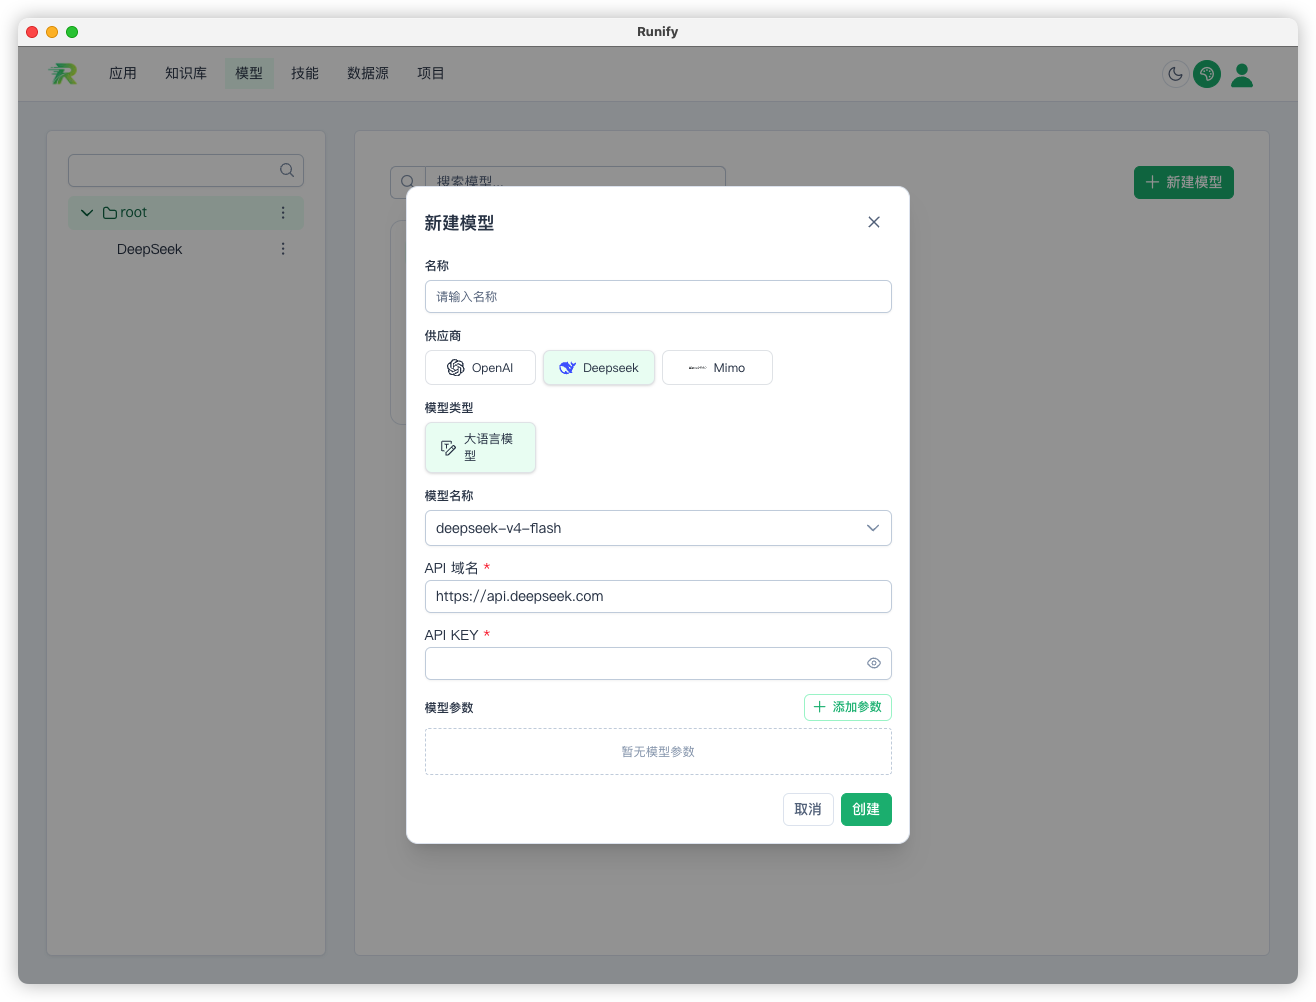This screenshot has width=1316, height=1002.
Task: Close the 新建模型 dialog
Action: coord(874,222)
